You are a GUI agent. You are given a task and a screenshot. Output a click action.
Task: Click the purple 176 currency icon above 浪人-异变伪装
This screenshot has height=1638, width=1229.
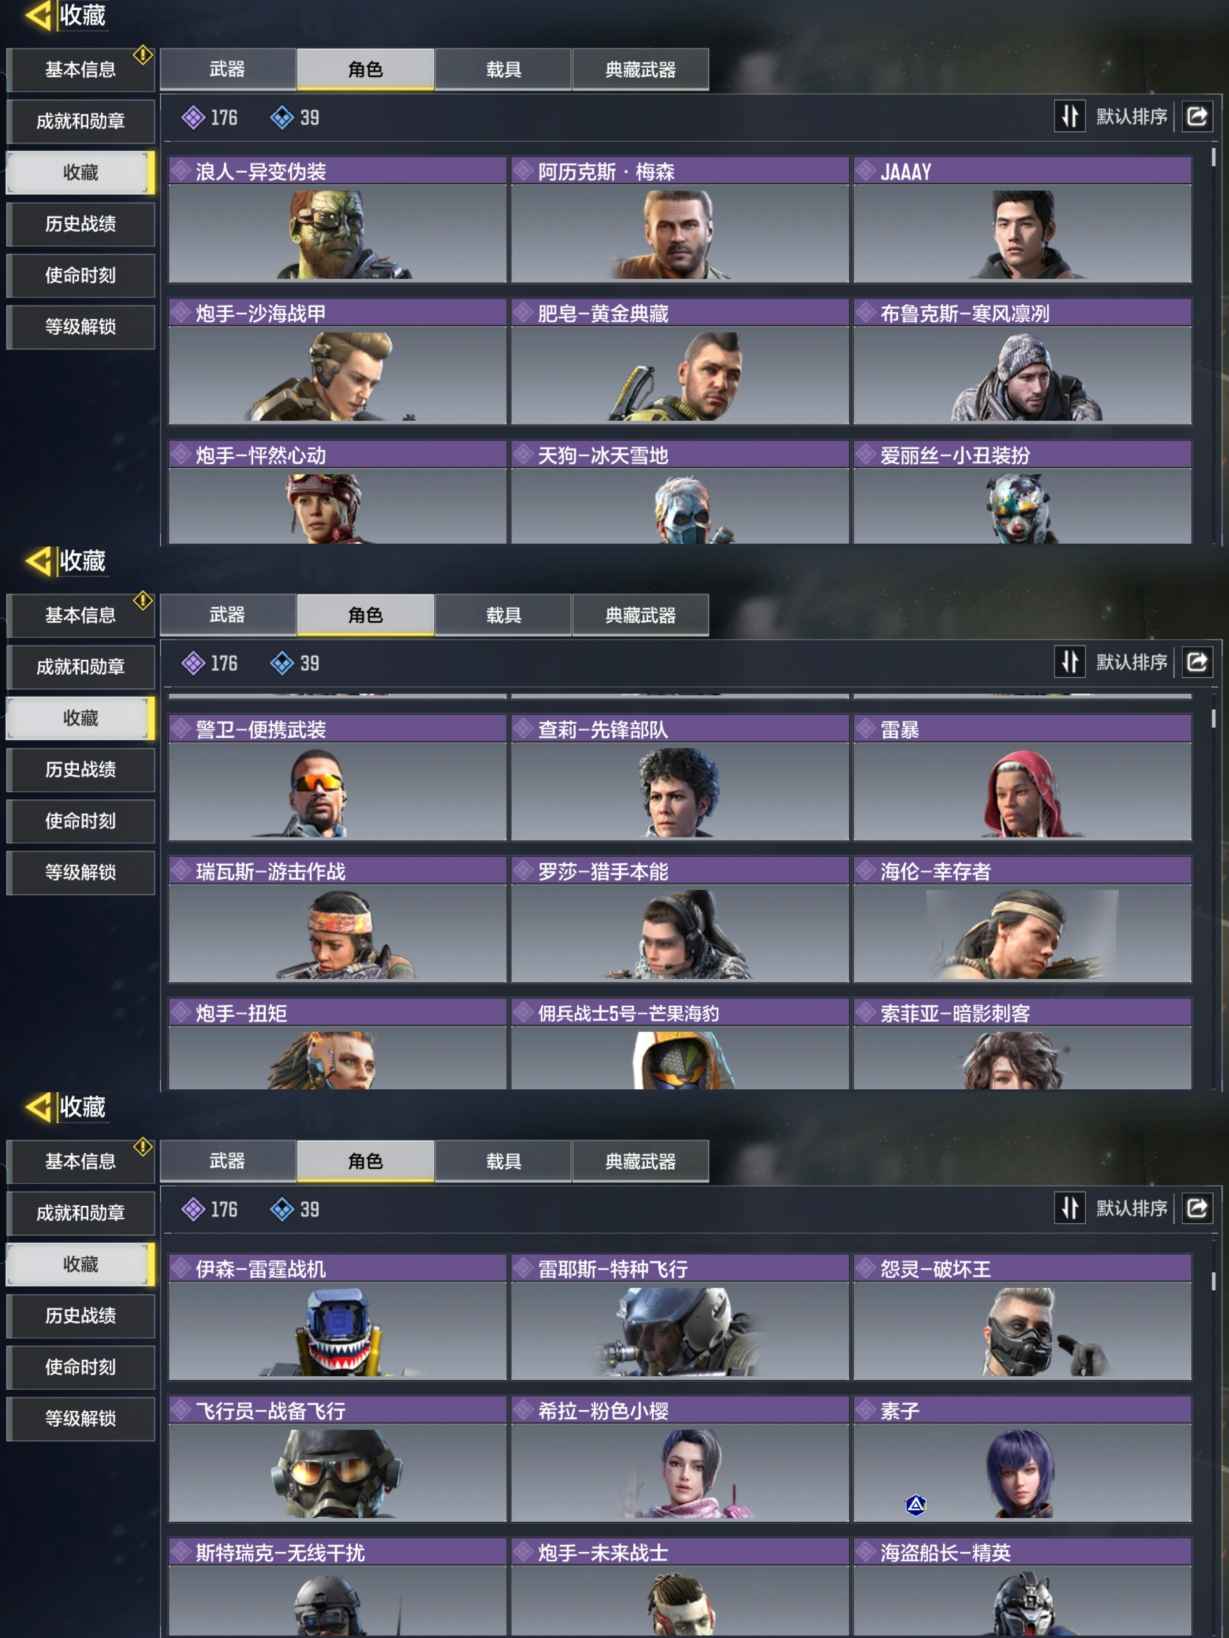pos(193,118)
